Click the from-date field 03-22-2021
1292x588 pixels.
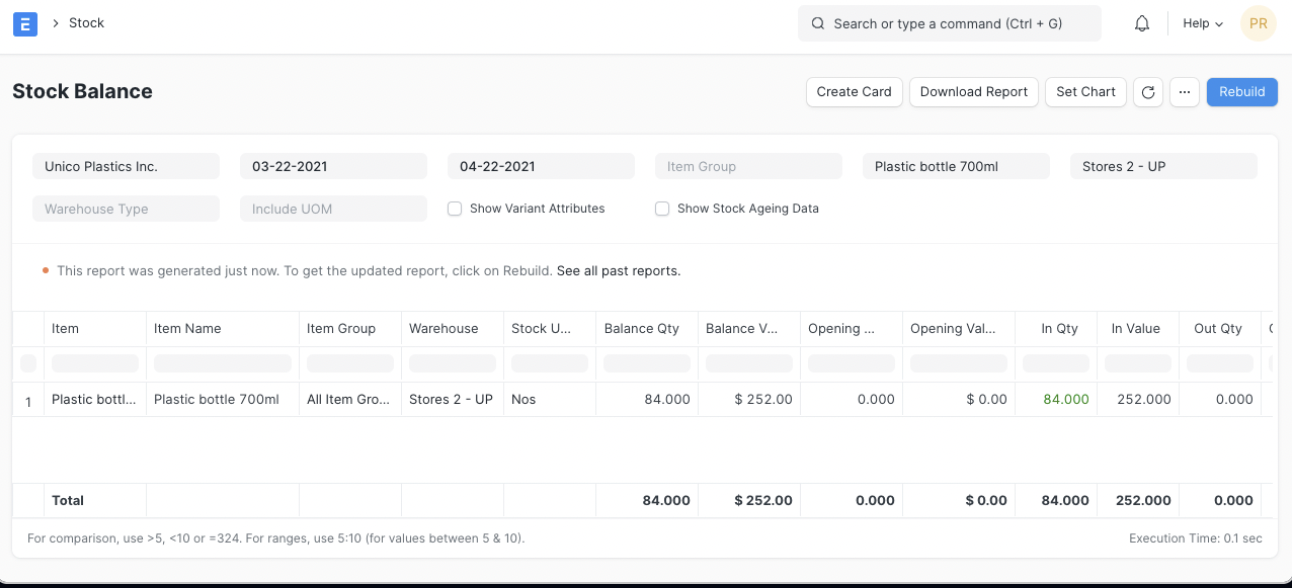[x=333, y=167]
